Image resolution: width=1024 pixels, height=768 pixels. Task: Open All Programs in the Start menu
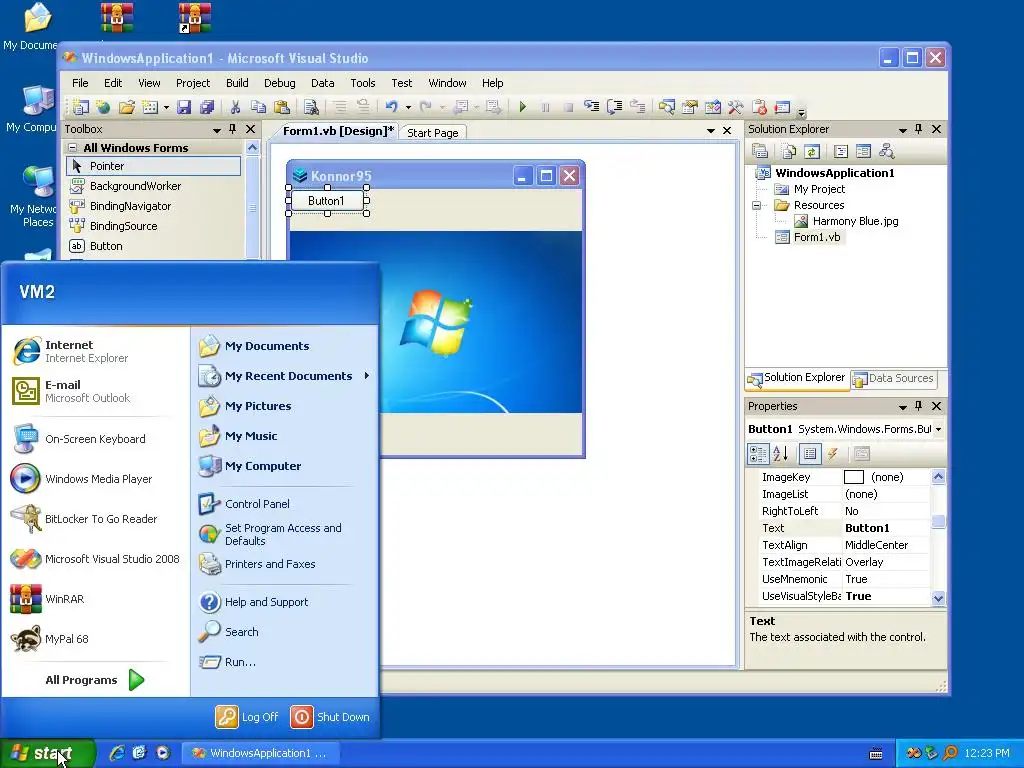point(95,680)
